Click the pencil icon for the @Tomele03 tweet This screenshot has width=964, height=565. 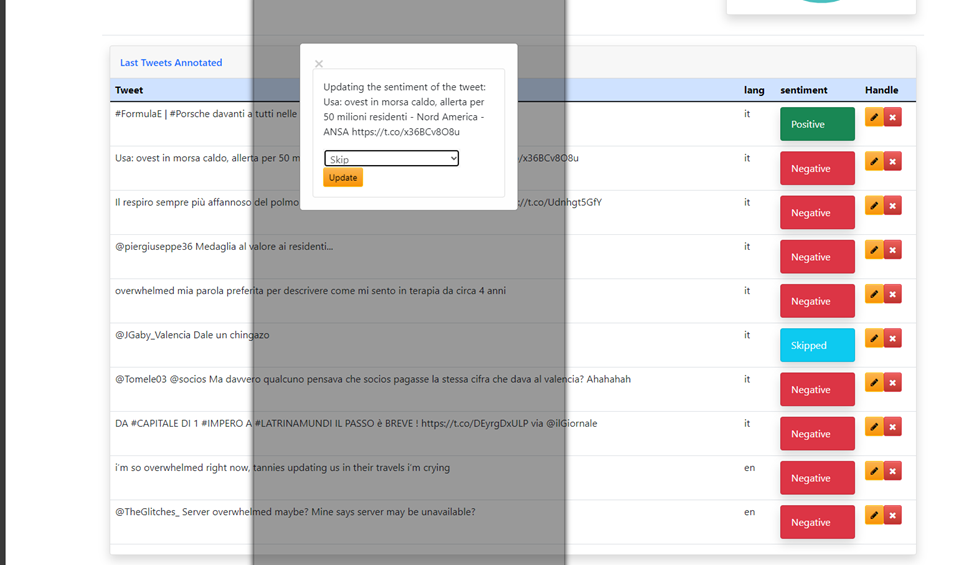click(x=874, y=382)
